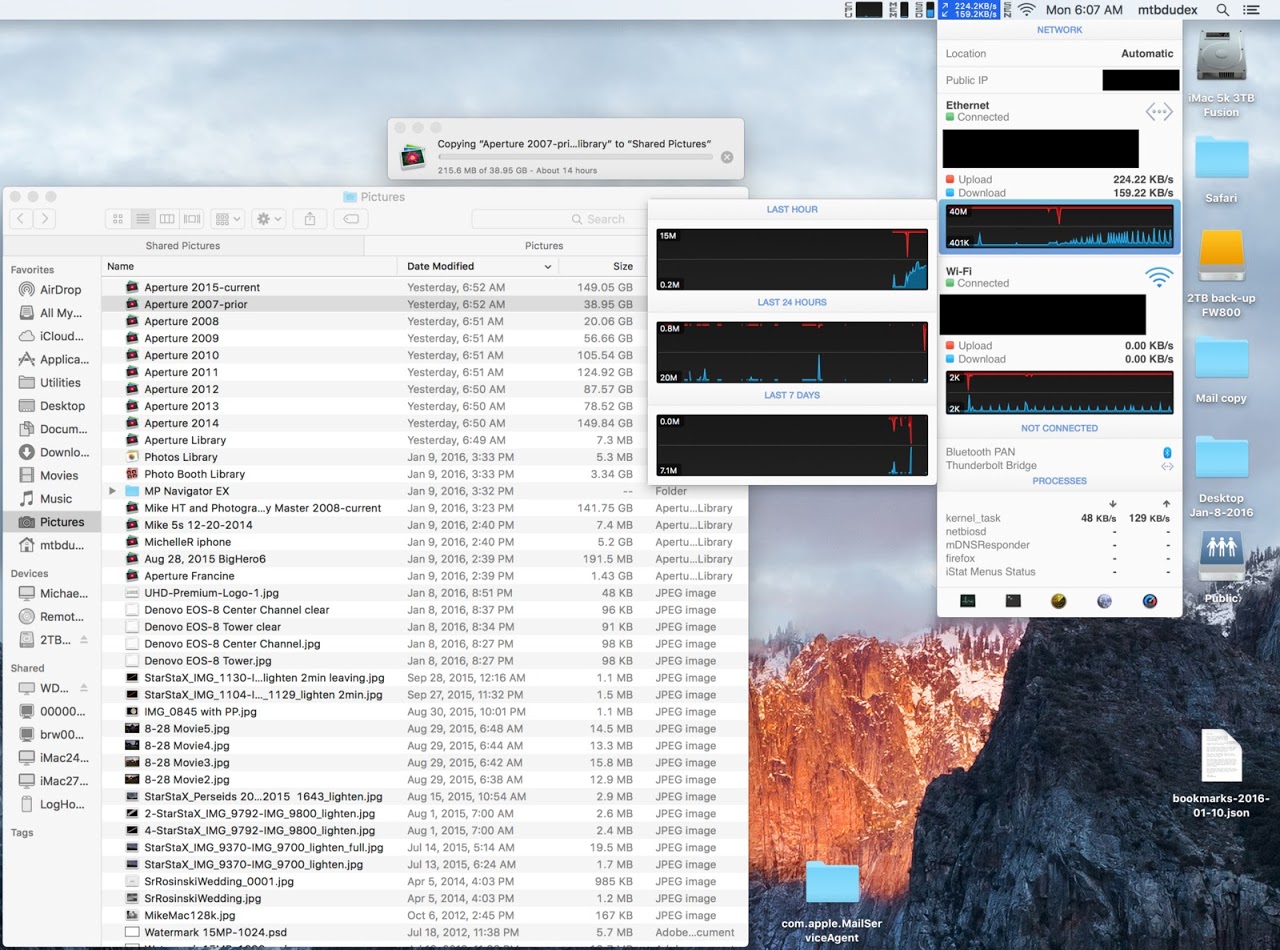Click iStat CPU monitor in menu bar
The image size is (1280, 950).
pos(865,9)
